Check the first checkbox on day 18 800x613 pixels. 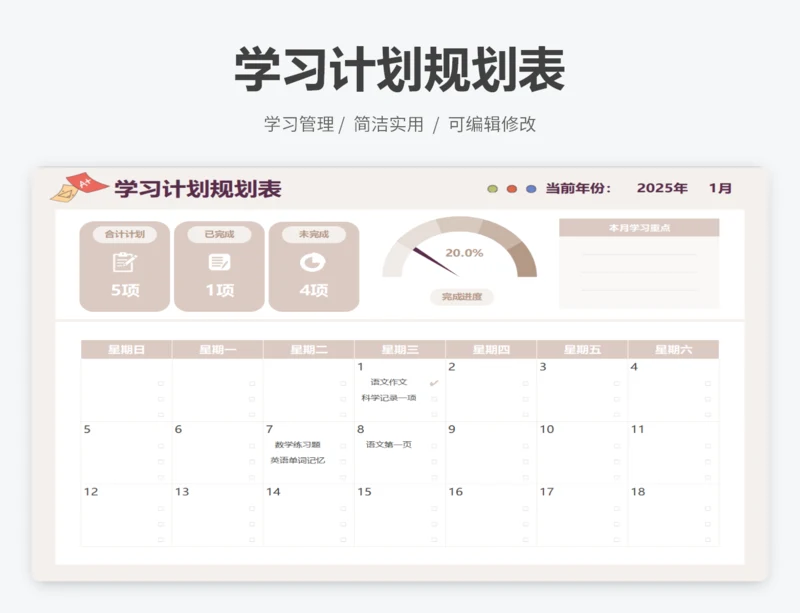(708, 508)
